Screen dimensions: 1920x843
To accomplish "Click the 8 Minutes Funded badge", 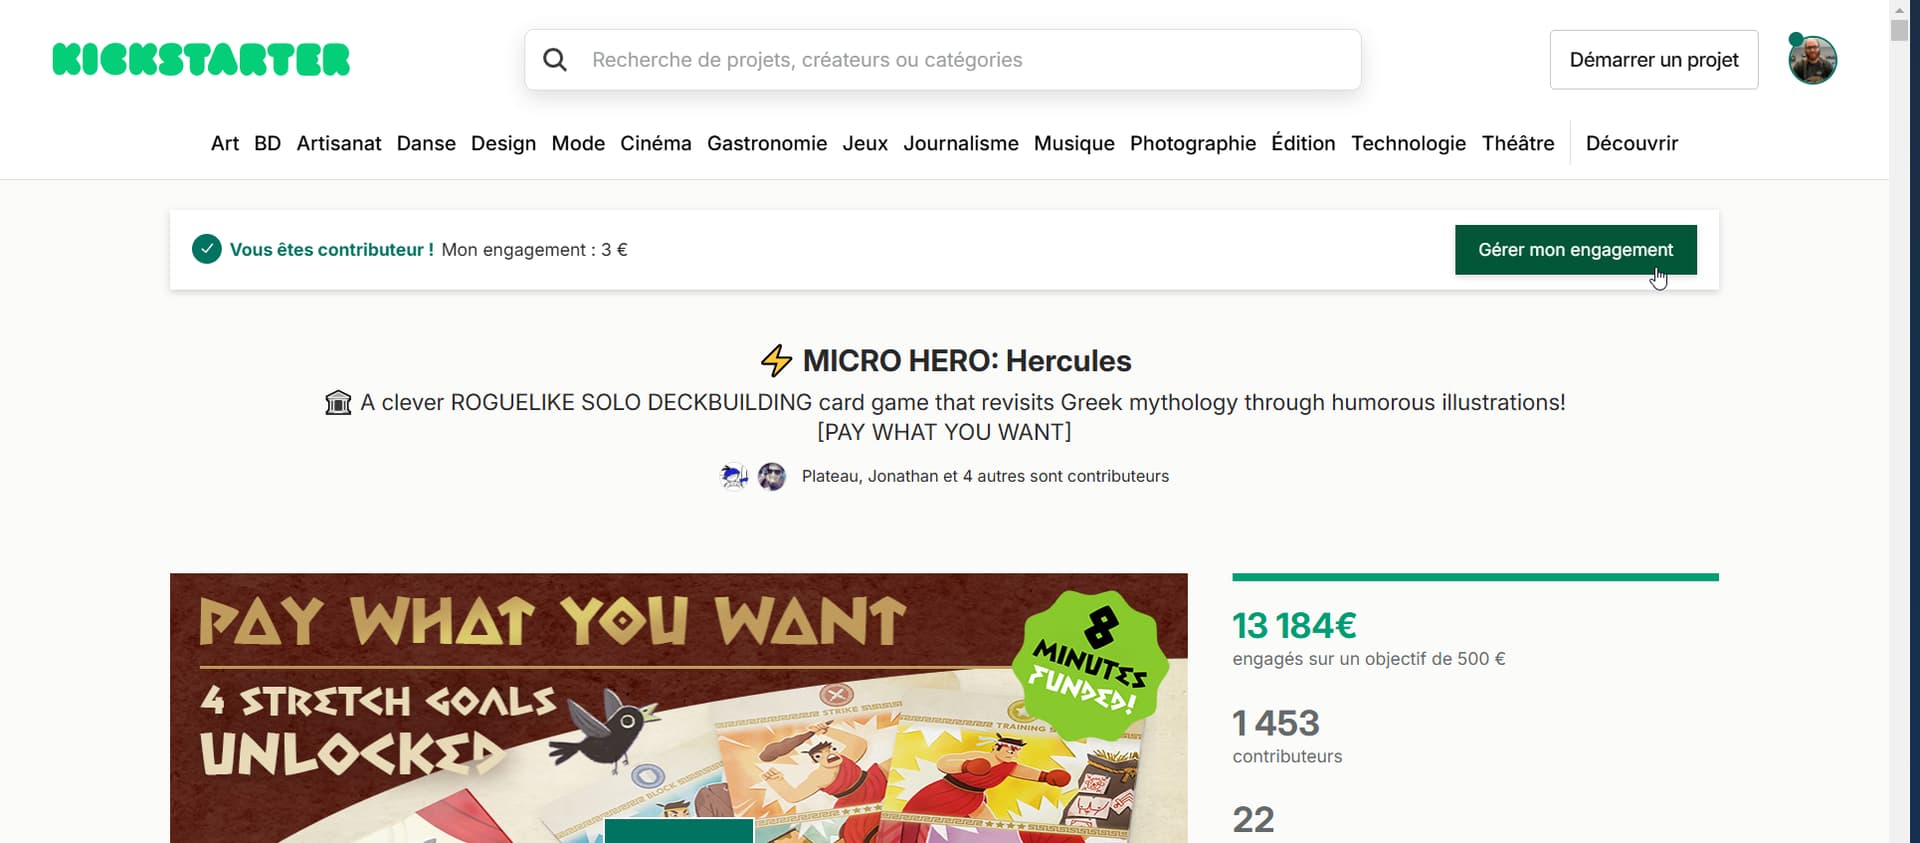I will (1089, 664).
